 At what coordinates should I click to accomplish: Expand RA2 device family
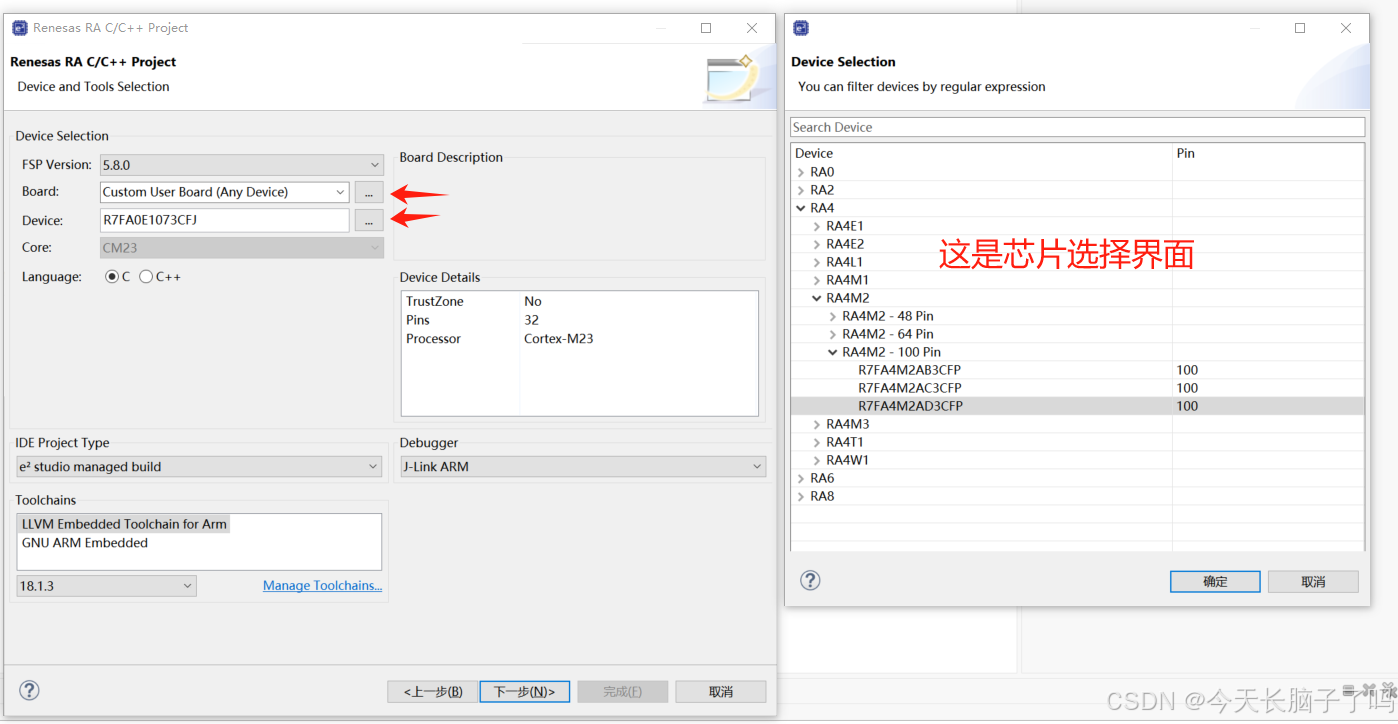coord(801,190)
